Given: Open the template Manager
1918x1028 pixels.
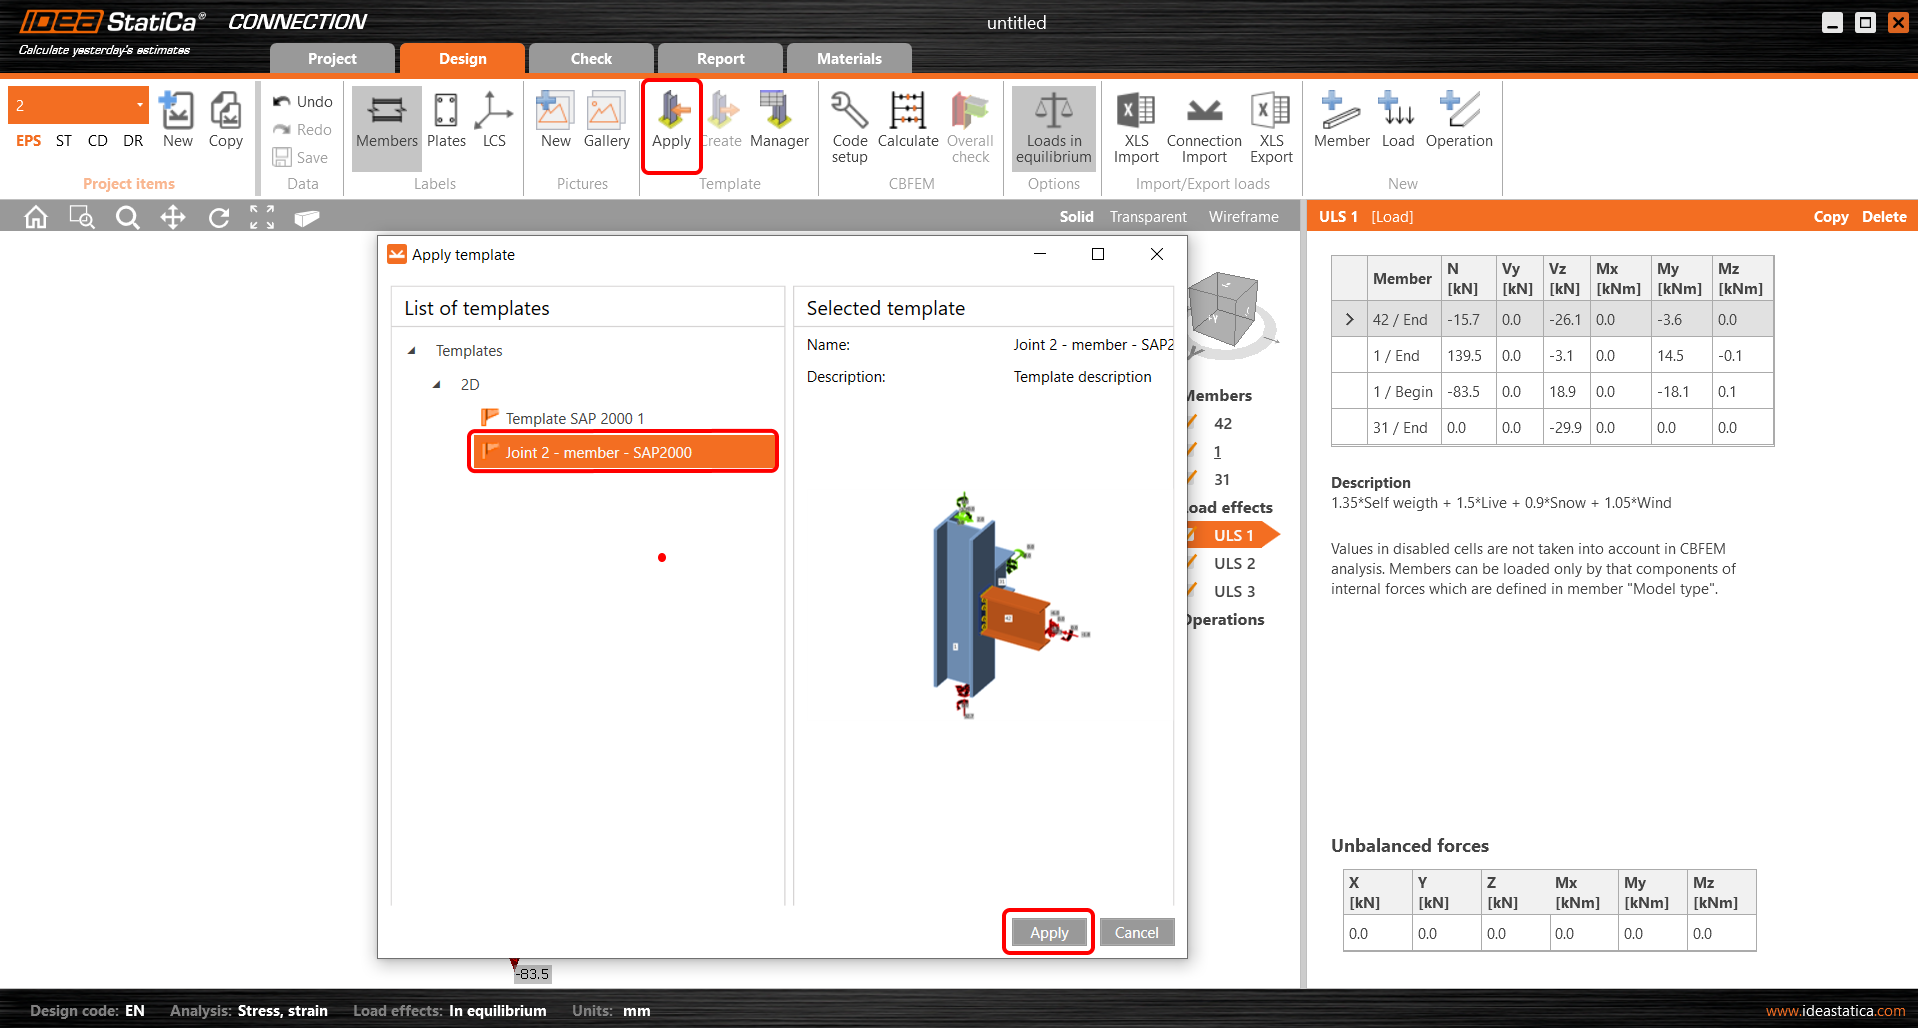Looking at the screenshot, I should (x=778, y=121).
